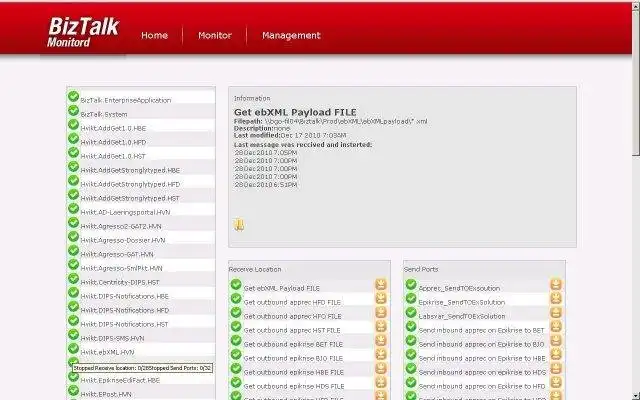Screen dimensions: 640x400
Task: Open the Monitor menu item
Action: pyautogui.click(x=215, y=36)
